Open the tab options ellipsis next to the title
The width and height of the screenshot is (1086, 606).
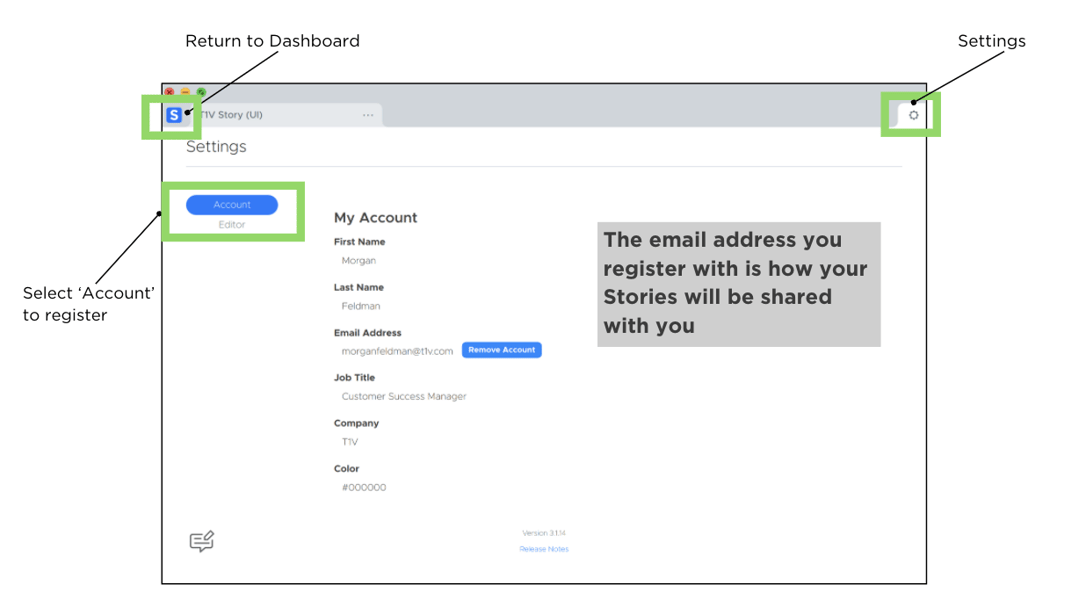click(x=368, y=114)
